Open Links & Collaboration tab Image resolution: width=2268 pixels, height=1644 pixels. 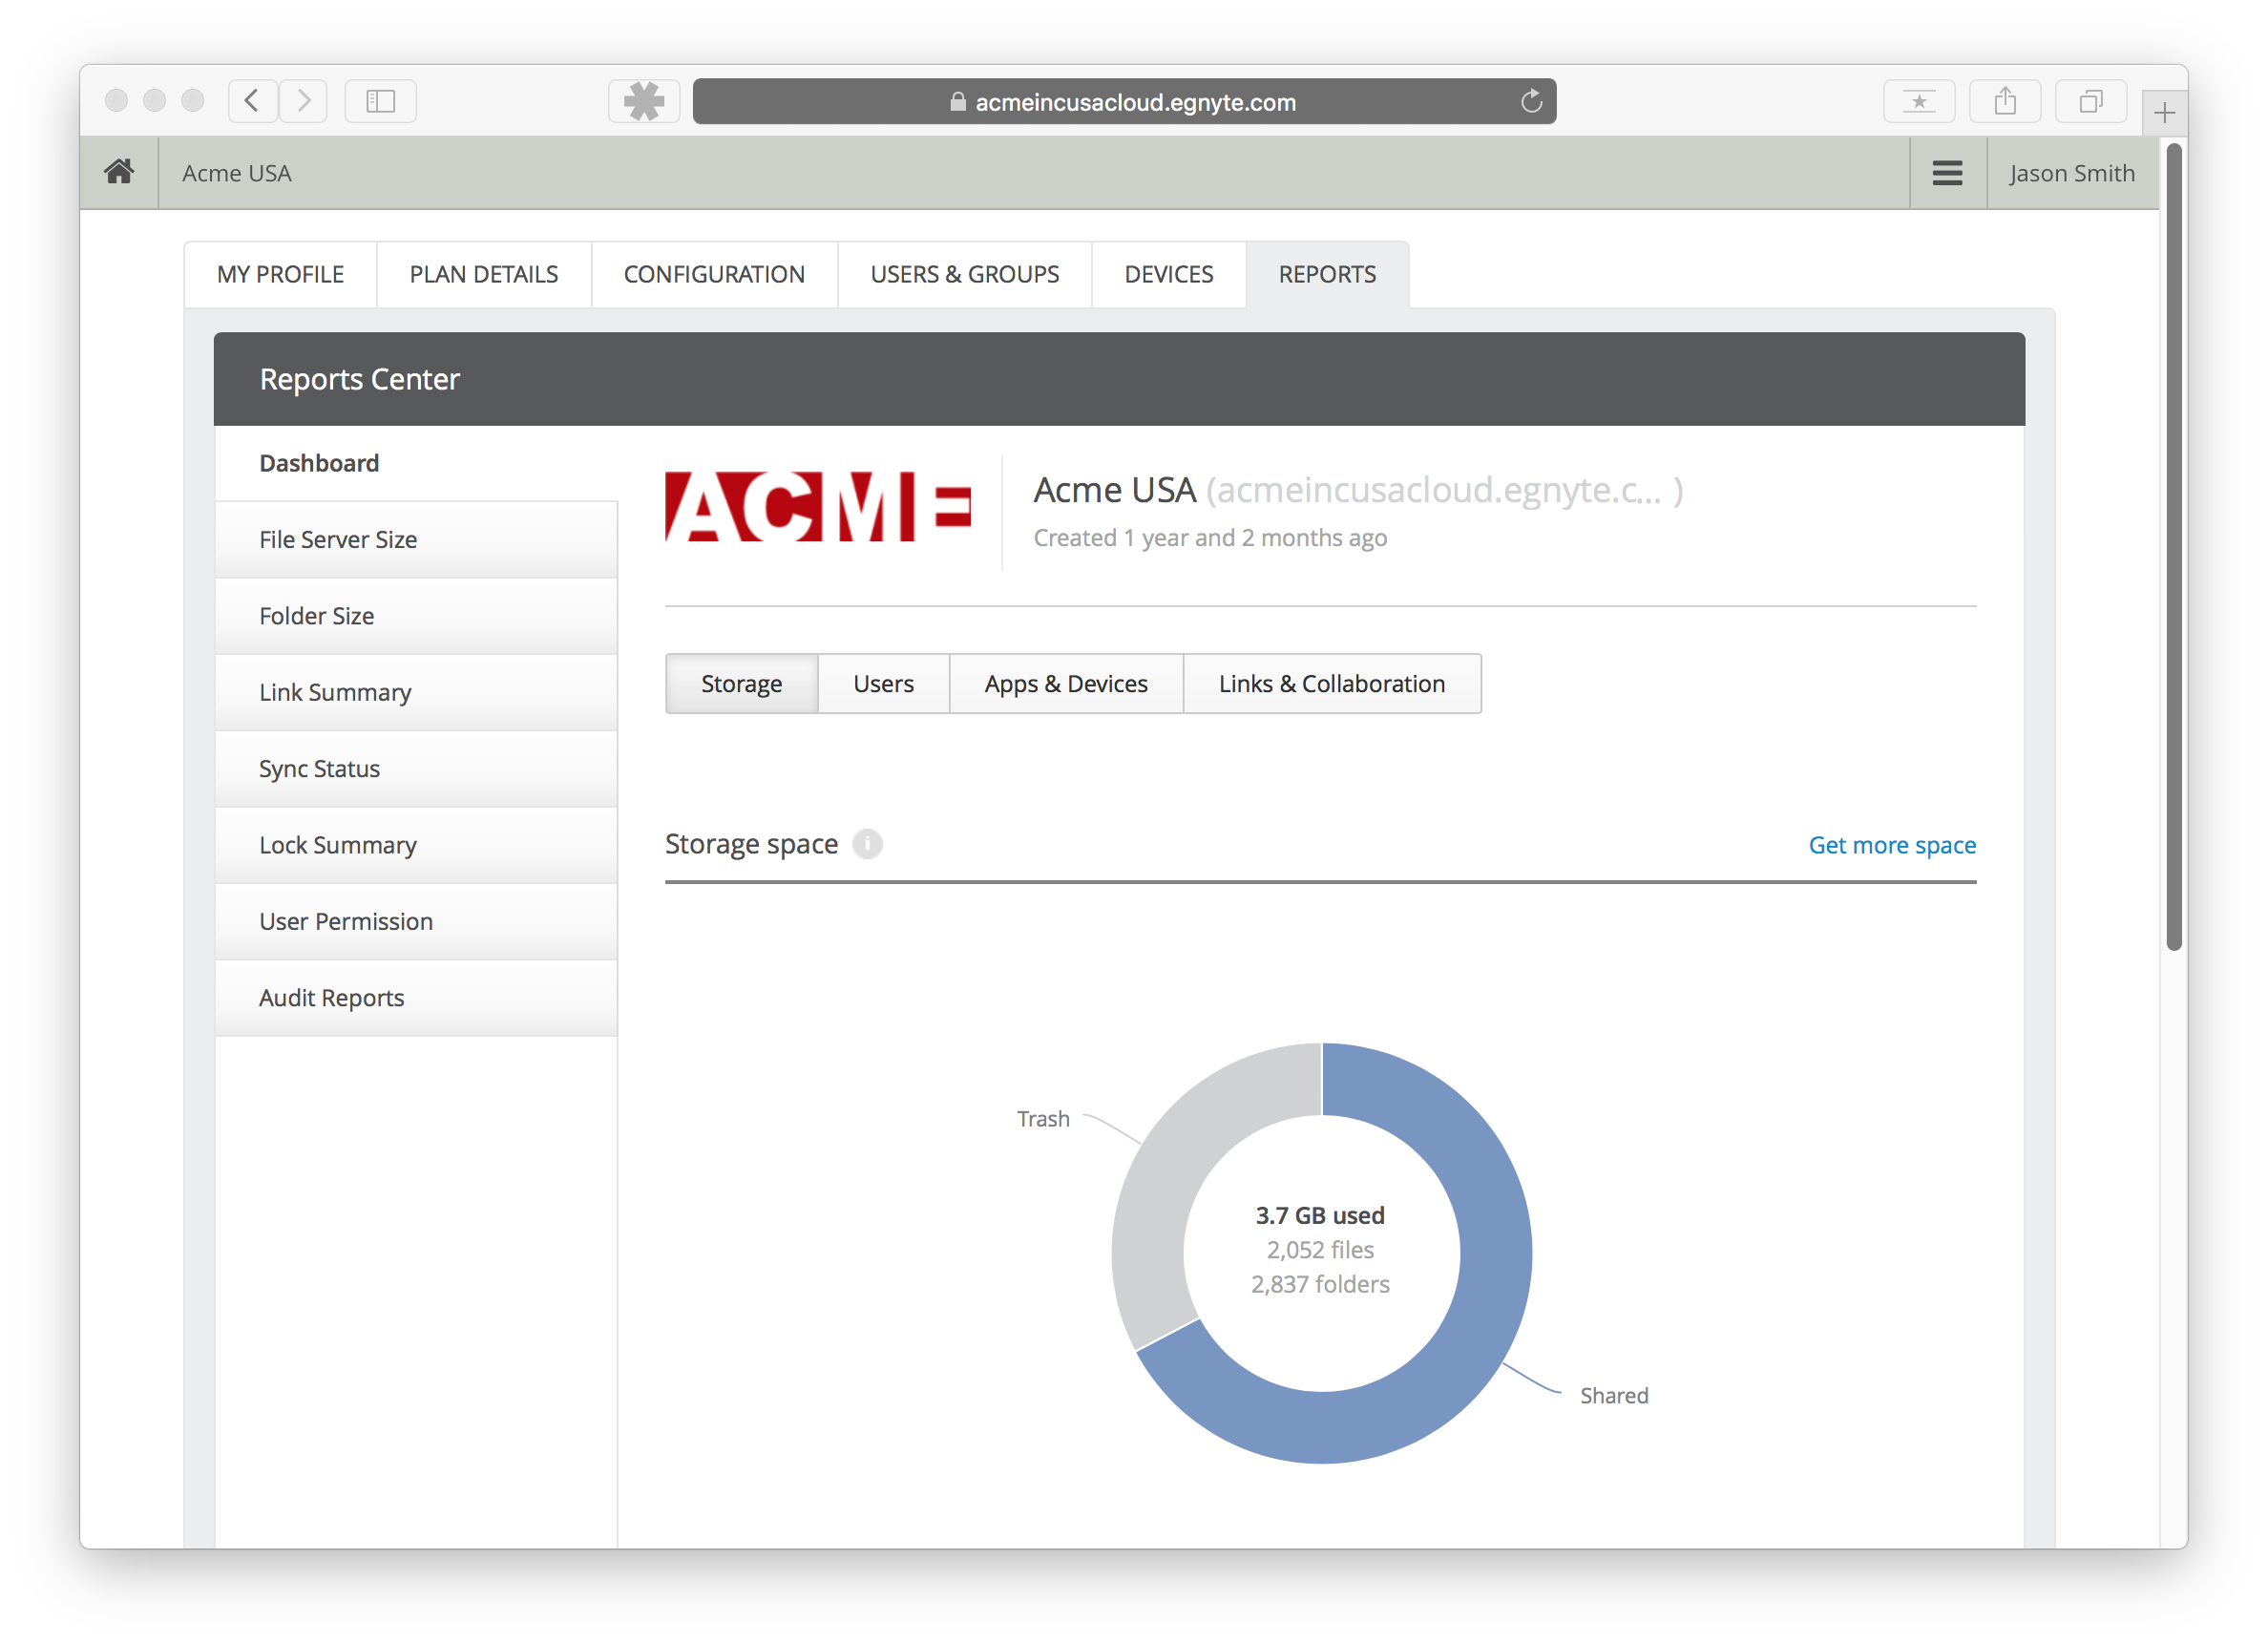coord(1331,684)
